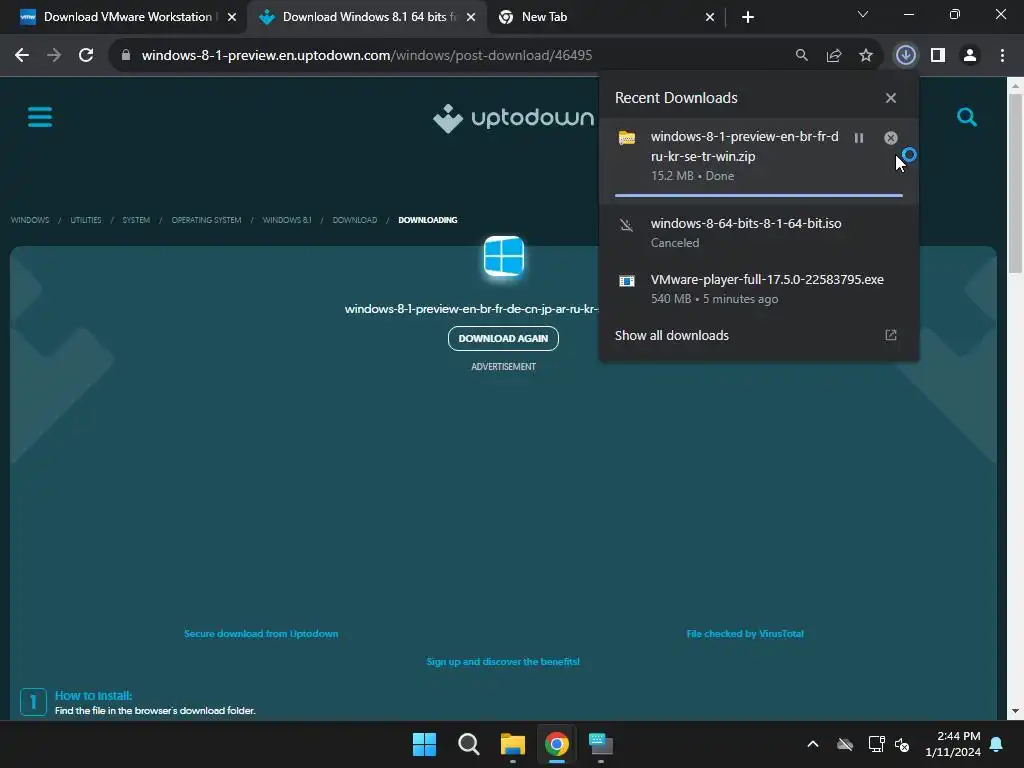Click the Windows 8.1 app icon

(504, 256)
